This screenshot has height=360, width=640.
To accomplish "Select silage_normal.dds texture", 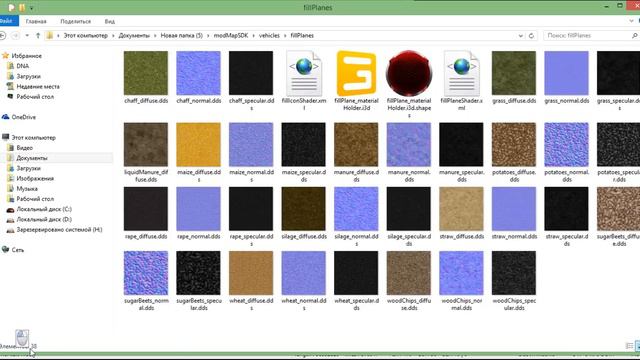I will (356, 209).
